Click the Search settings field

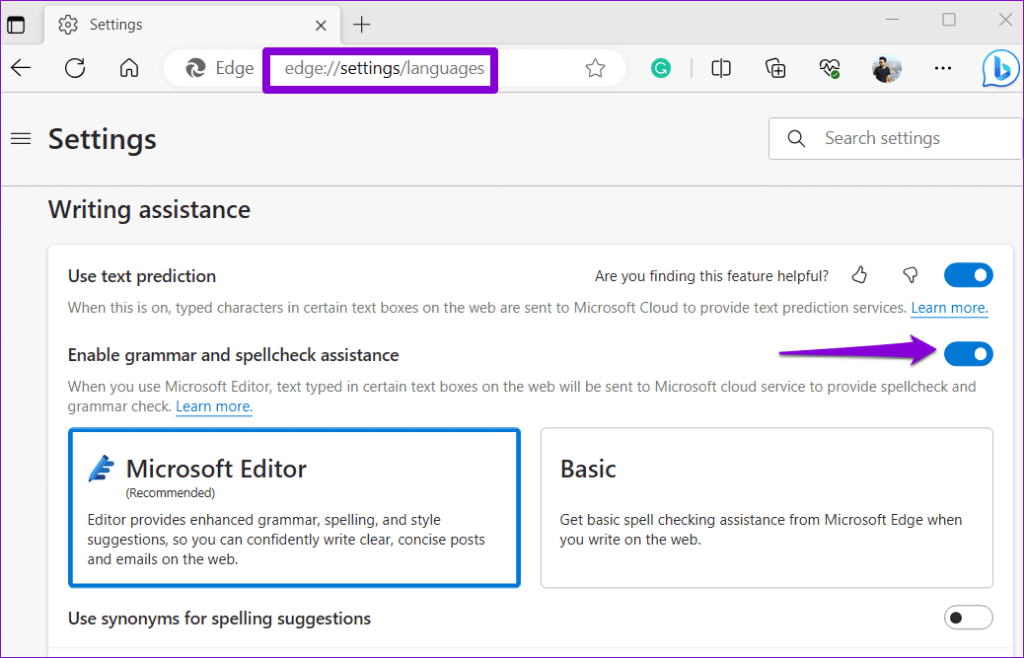[895, 138]
